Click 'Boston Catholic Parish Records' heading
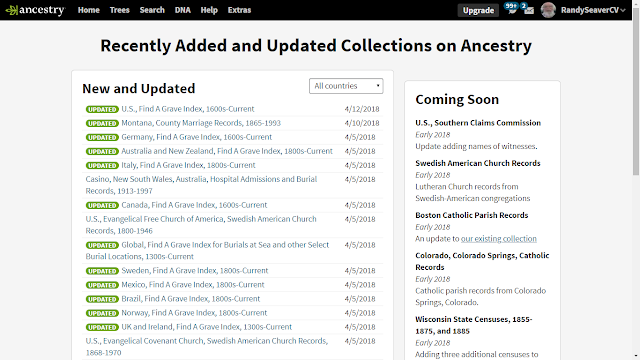Image resolution: width=640 pixels, height=360 pixels. [x=471, y=215]
